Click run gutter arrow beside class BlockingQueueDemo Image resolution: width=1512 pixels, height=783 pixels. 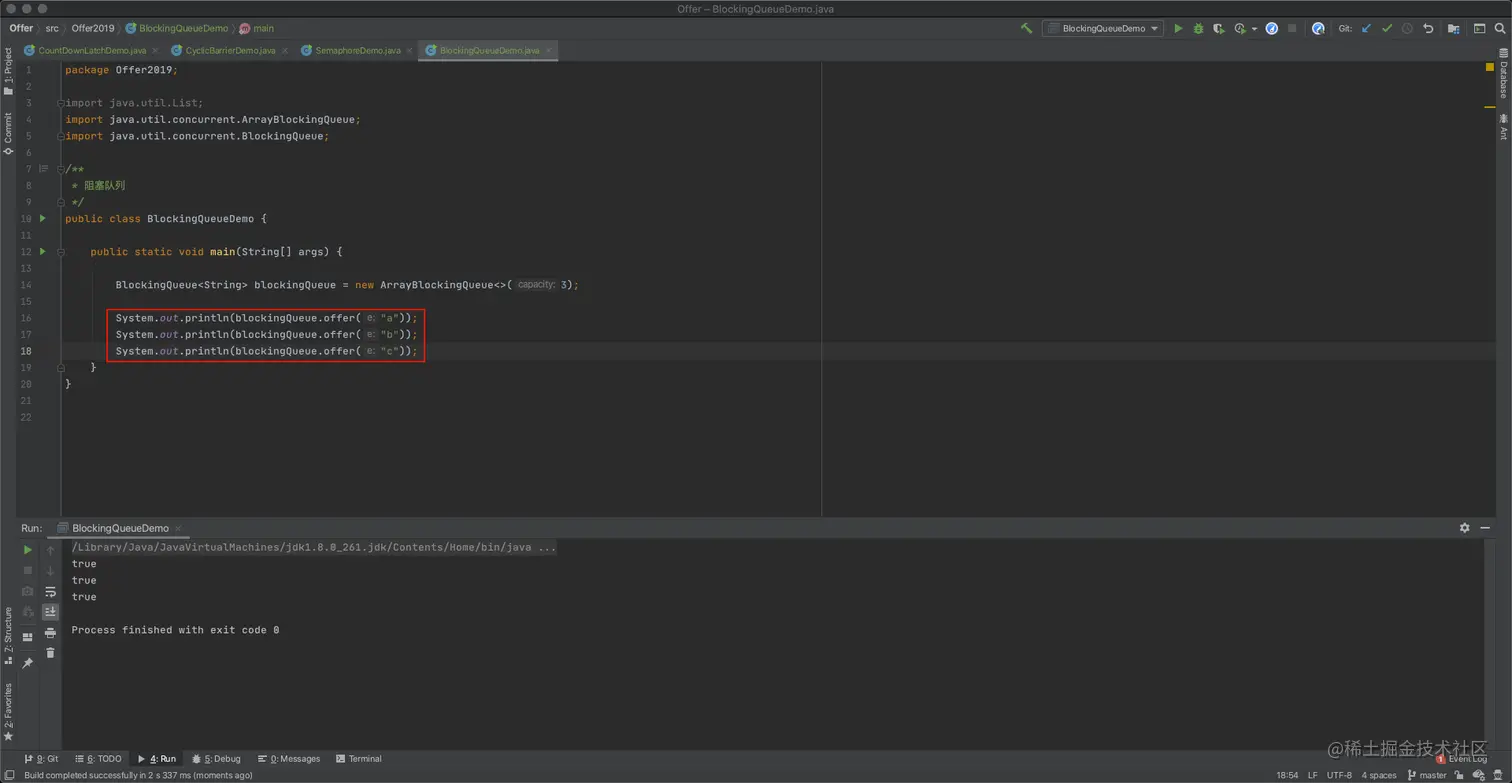[42, 218]
